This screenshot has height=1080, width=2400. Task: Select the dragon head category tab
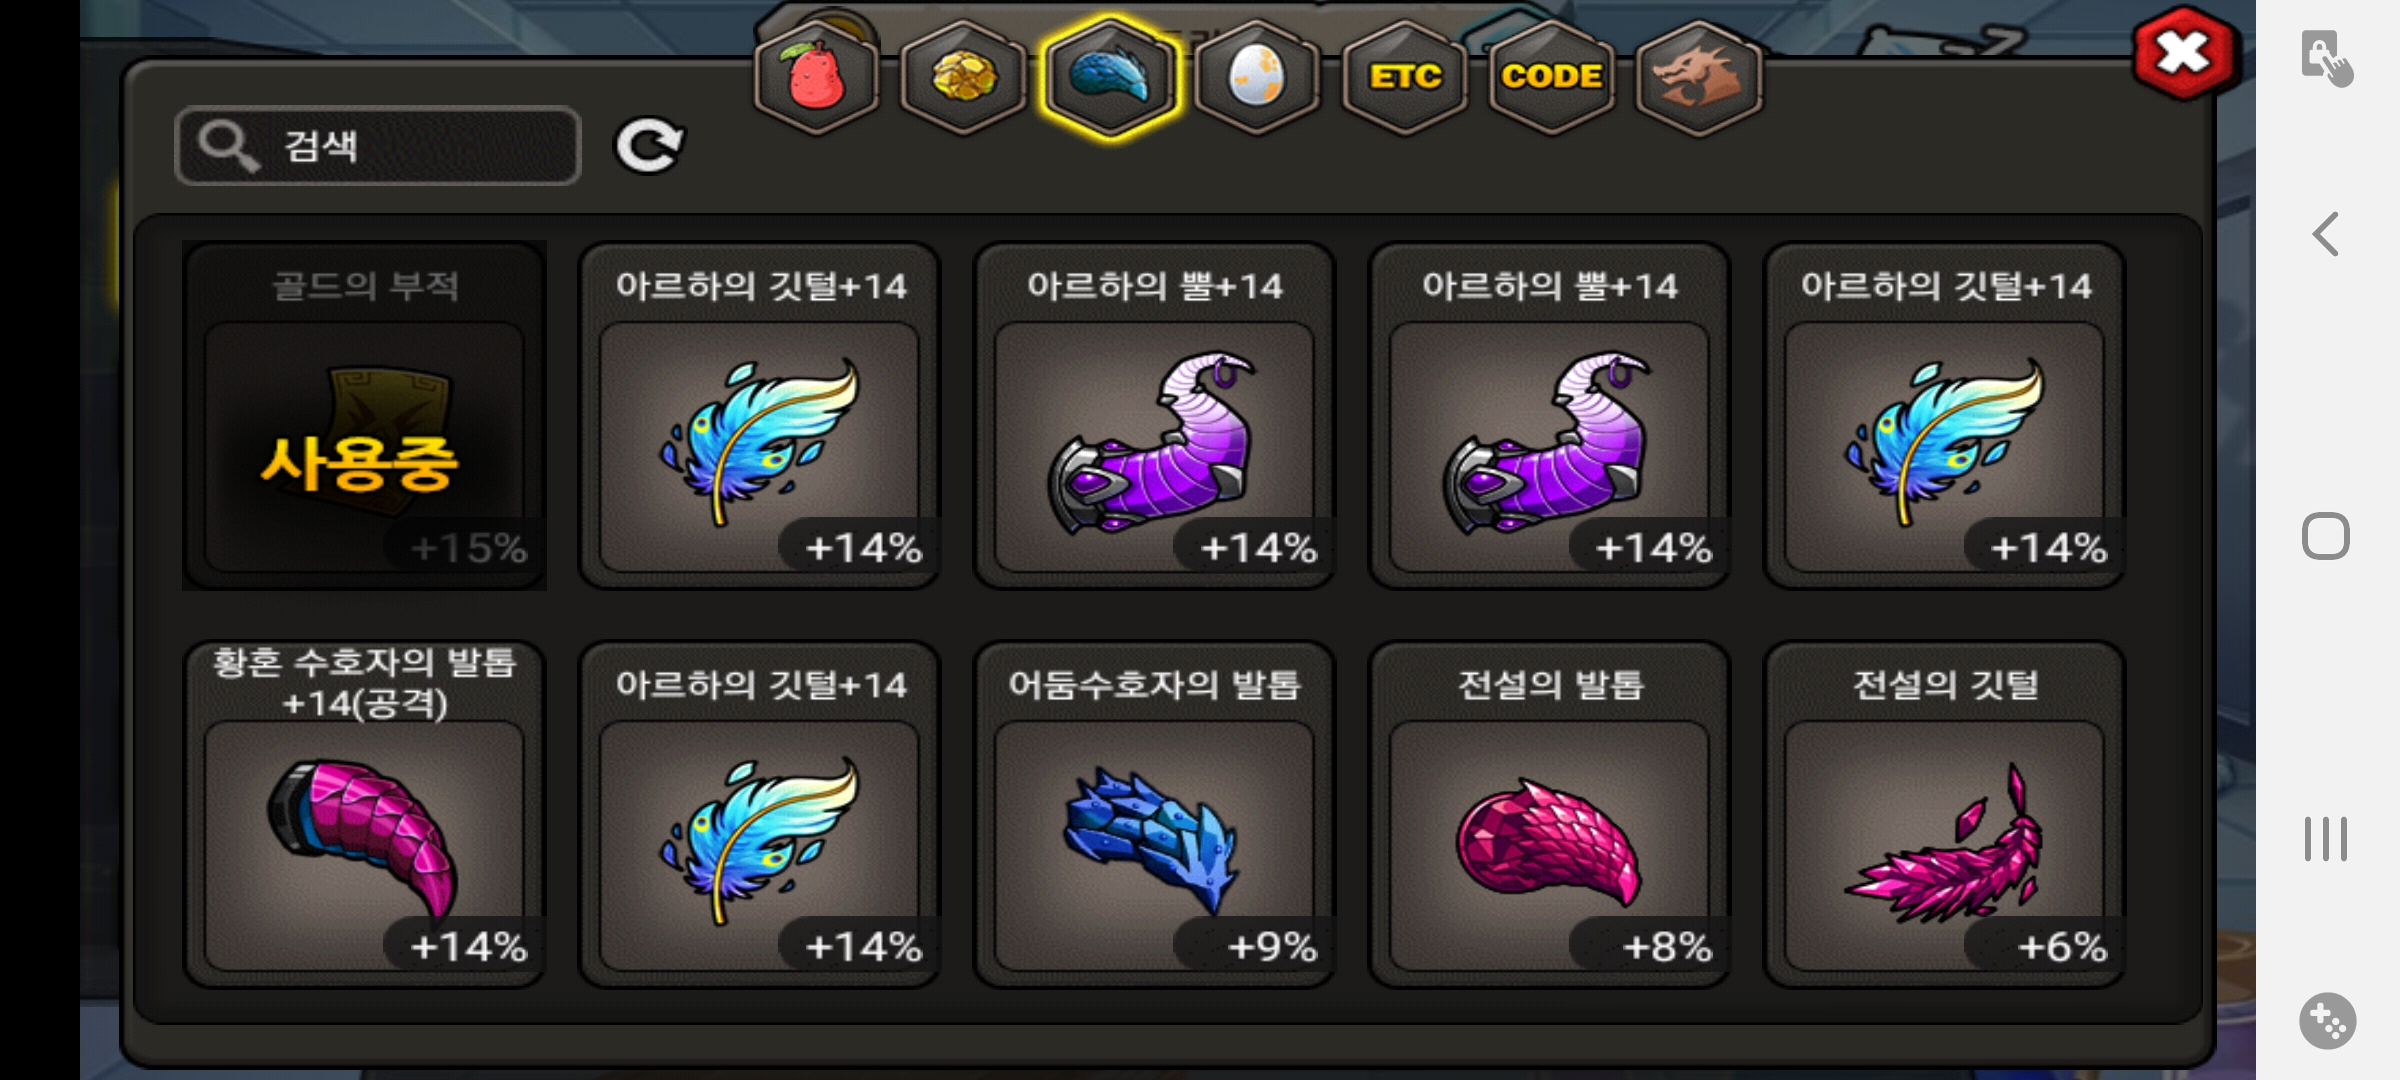1698,77
